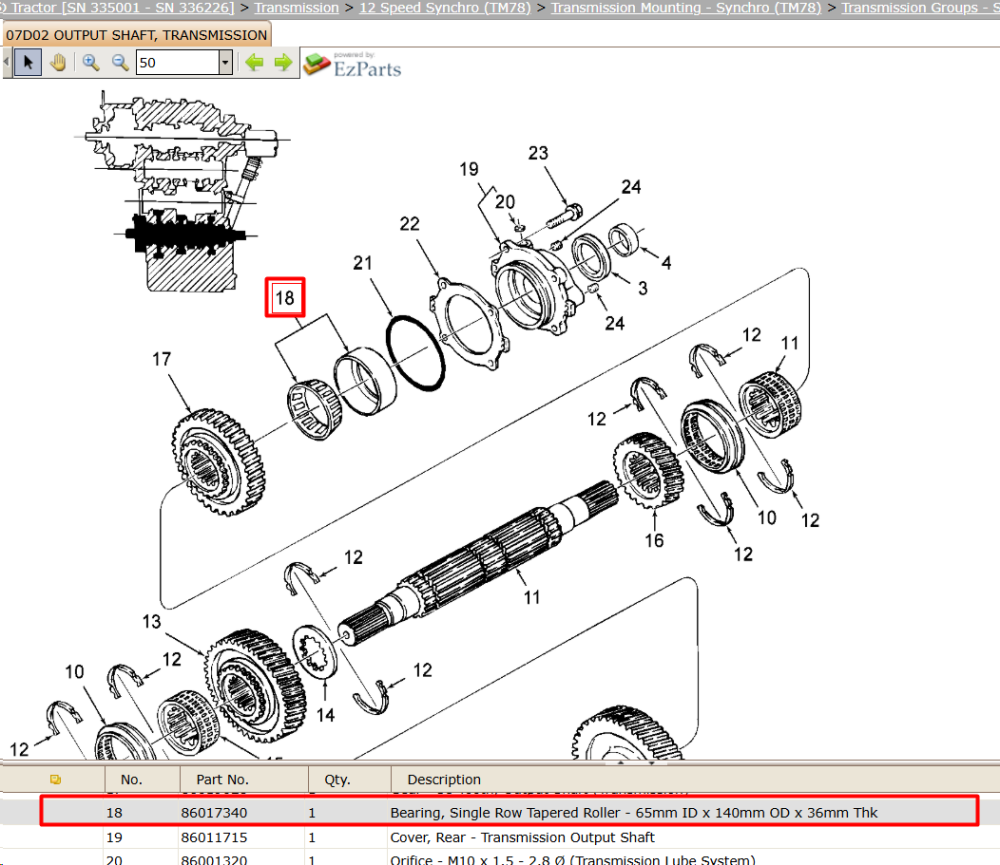1000x865 pixels.
Task: Select part number 86001320
Action: coord(214,859)
